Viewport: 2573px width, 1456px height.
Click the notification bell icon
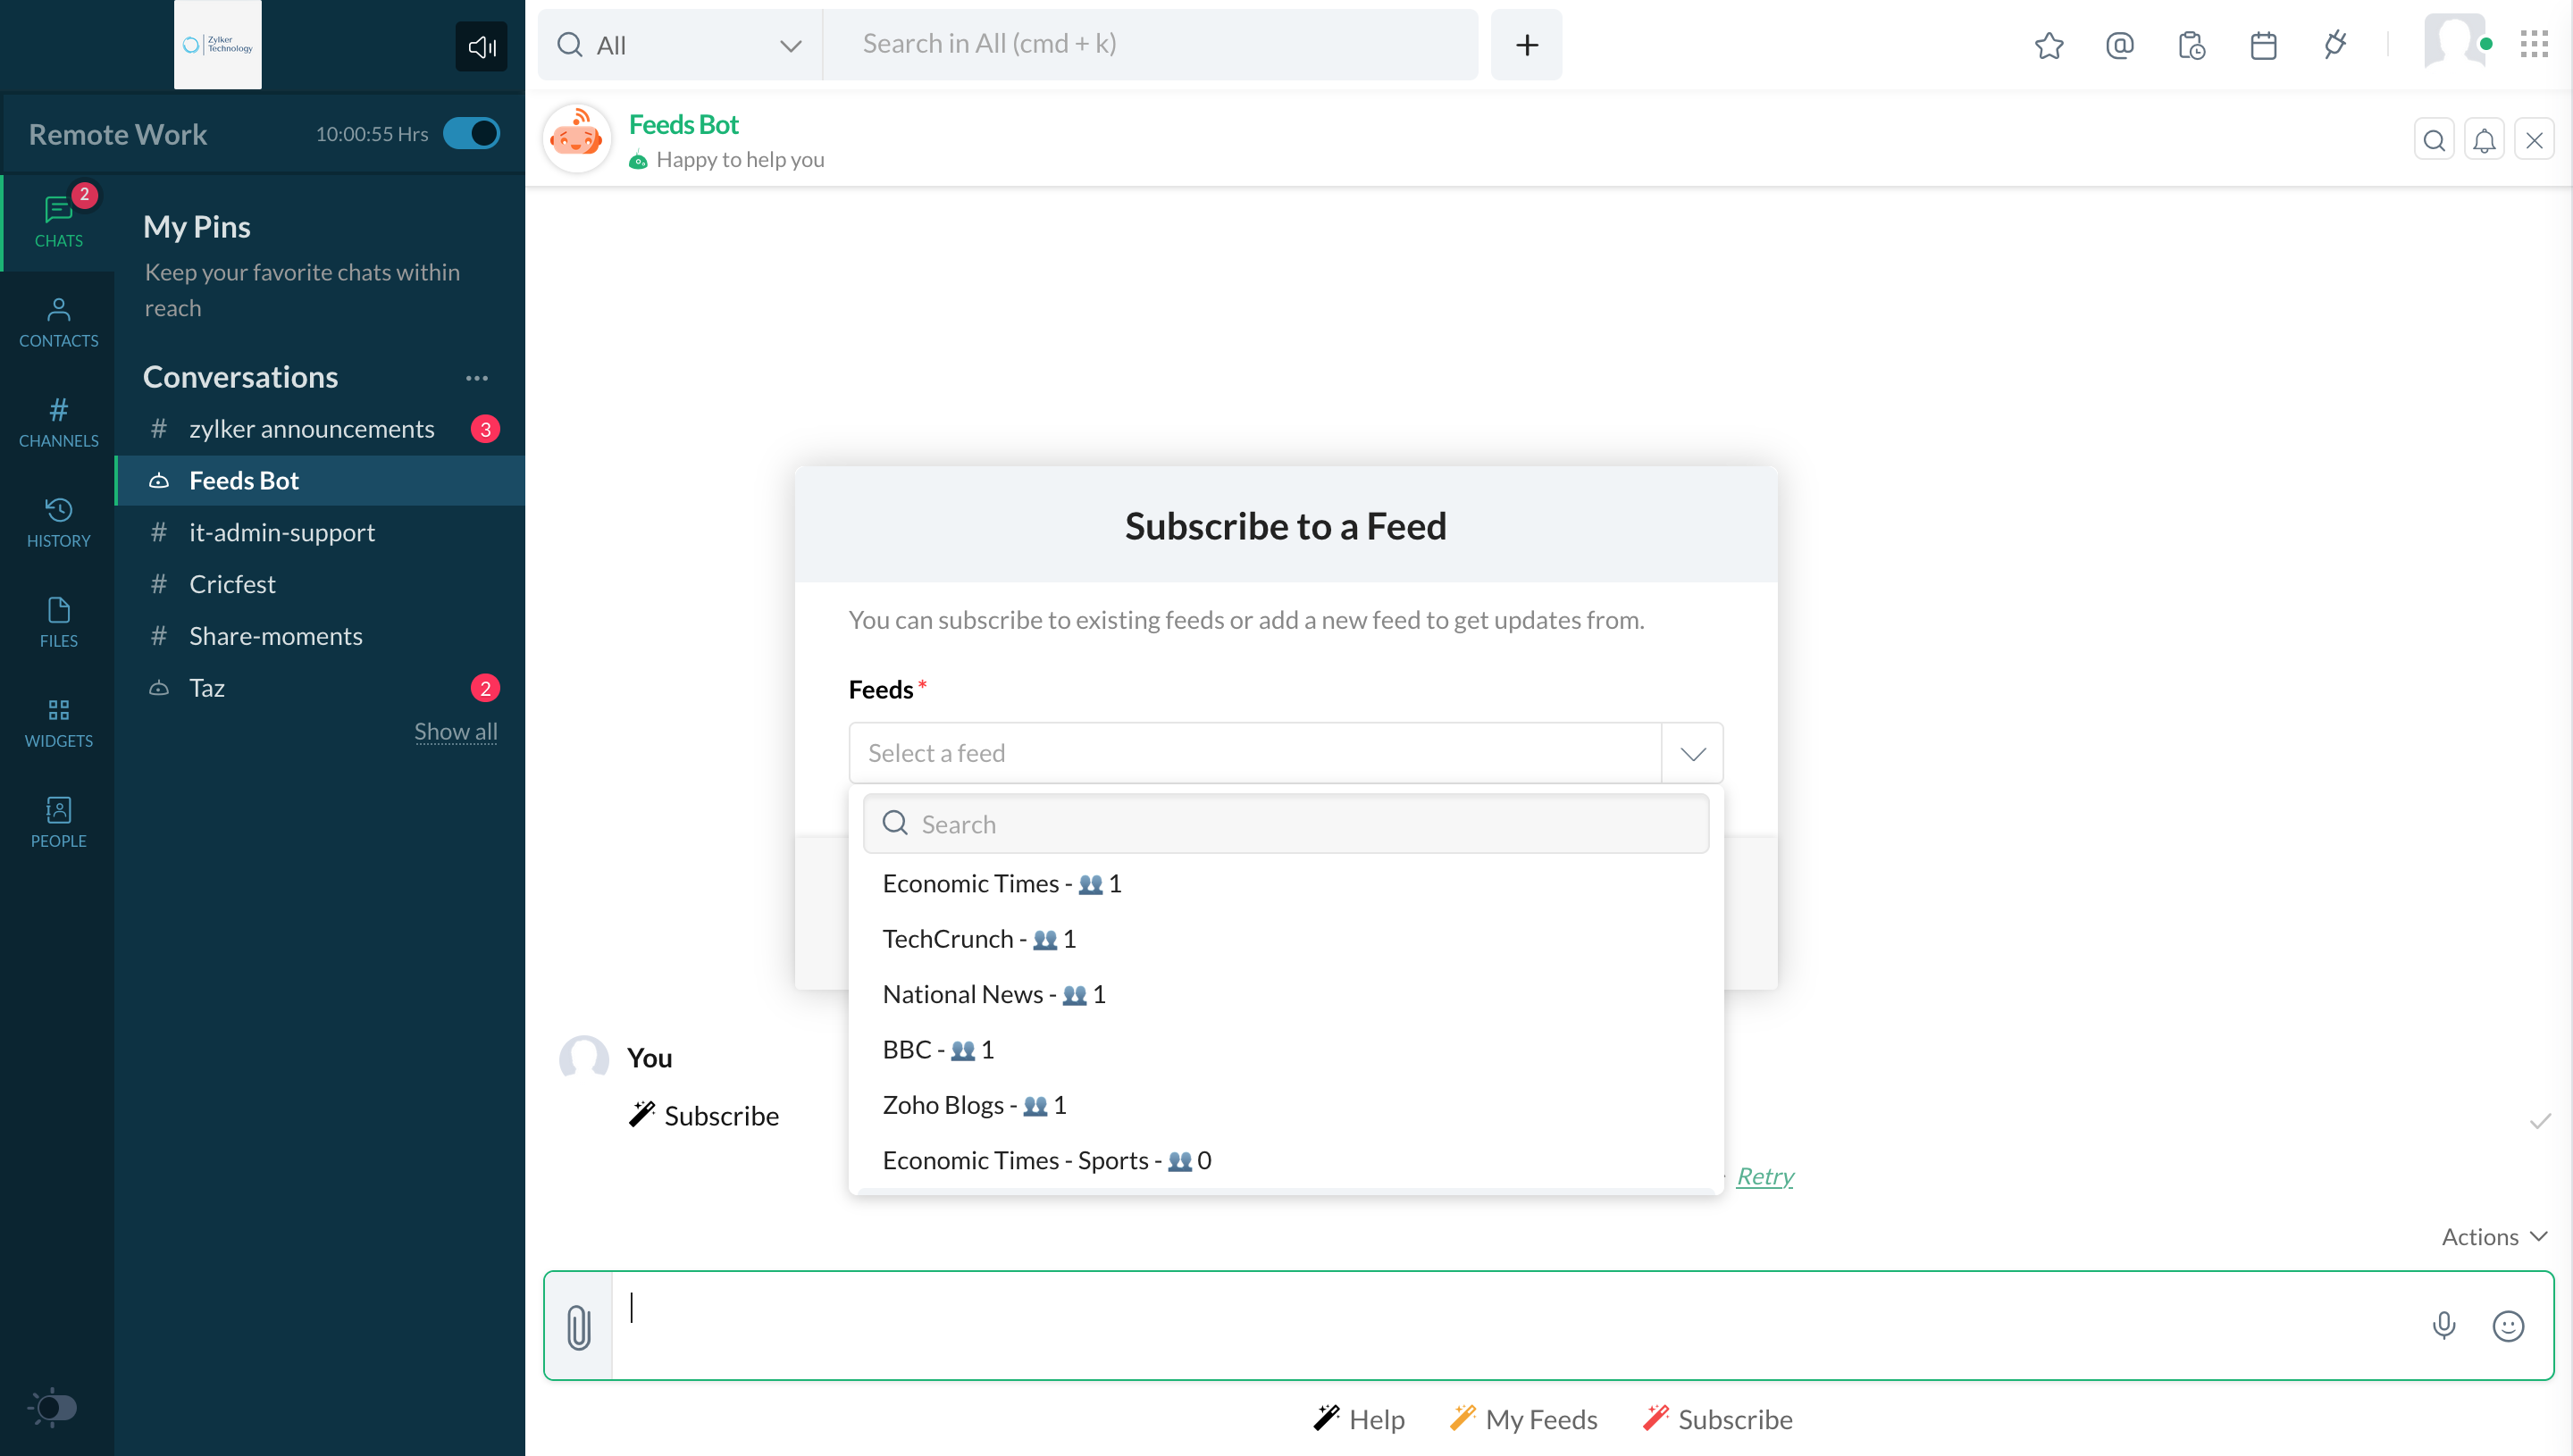(2484, 140)
